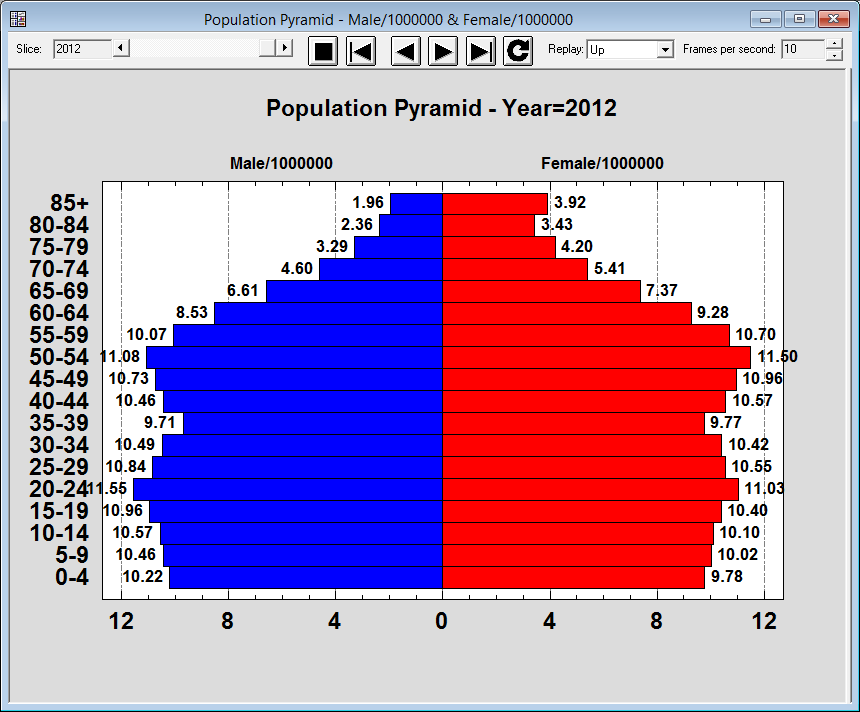
Task: Enable the continuous replay loop
Action: [x=517, y=50]
